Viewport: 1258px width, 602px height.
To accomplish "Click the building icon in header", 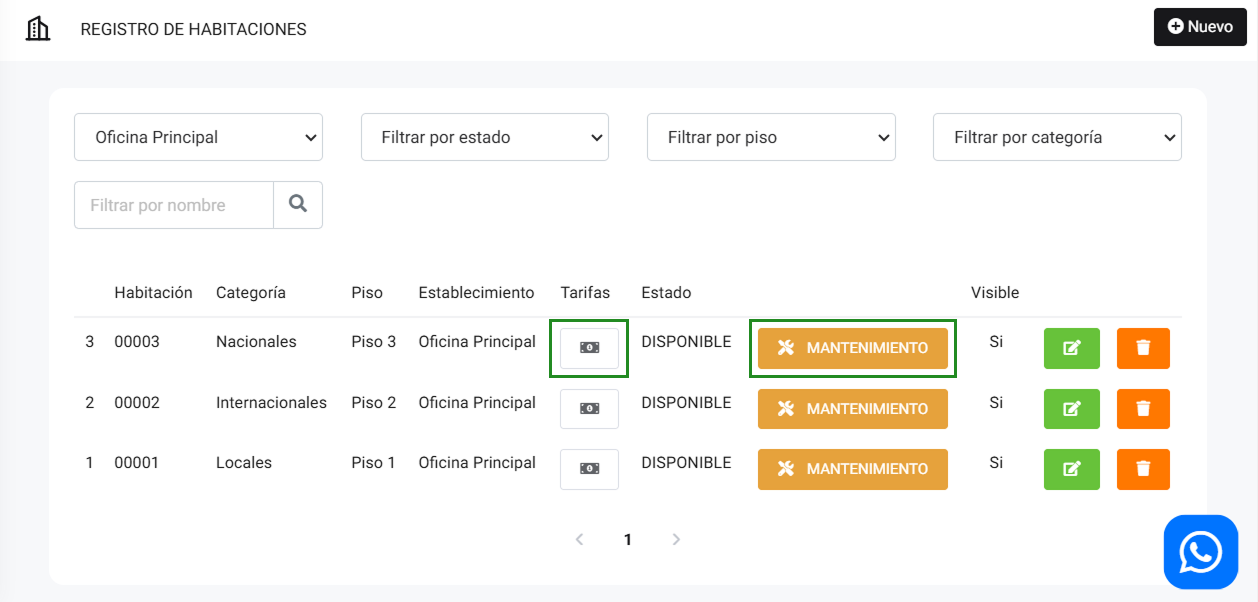I will pos(38,29).
